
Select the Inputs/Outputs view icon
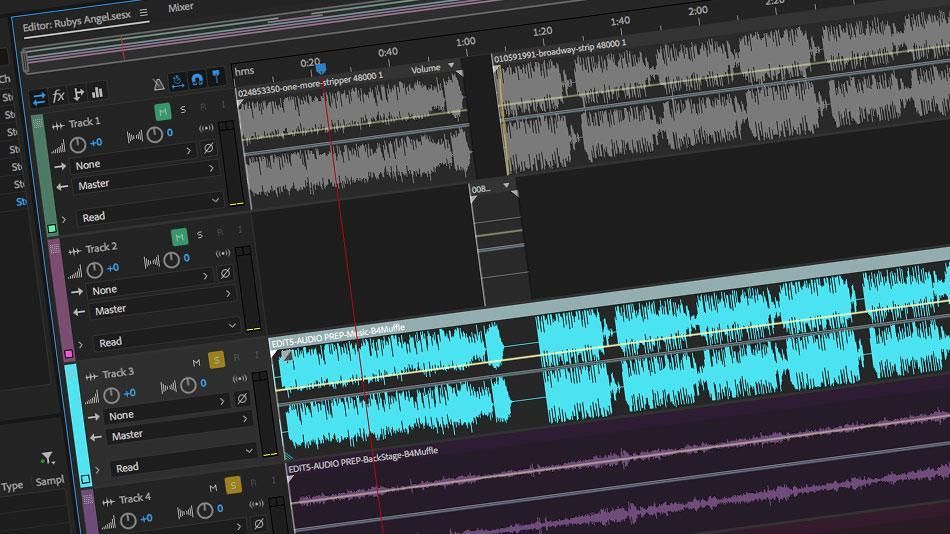(x=39, y=98)
